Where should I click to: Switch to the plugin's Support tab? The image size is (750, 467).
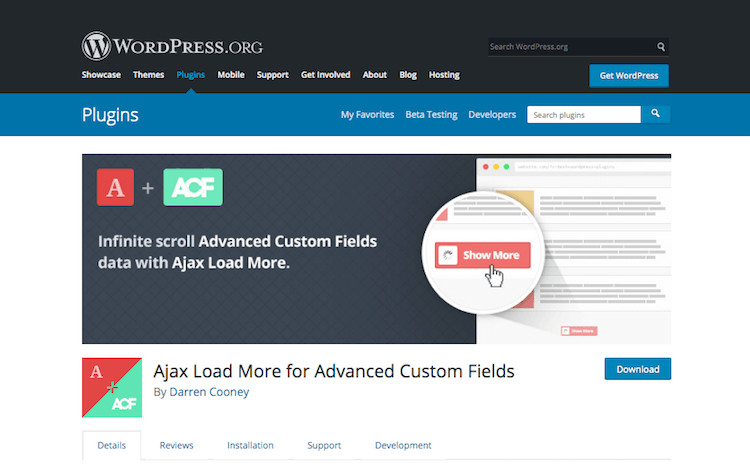click(x=324, y=445)
